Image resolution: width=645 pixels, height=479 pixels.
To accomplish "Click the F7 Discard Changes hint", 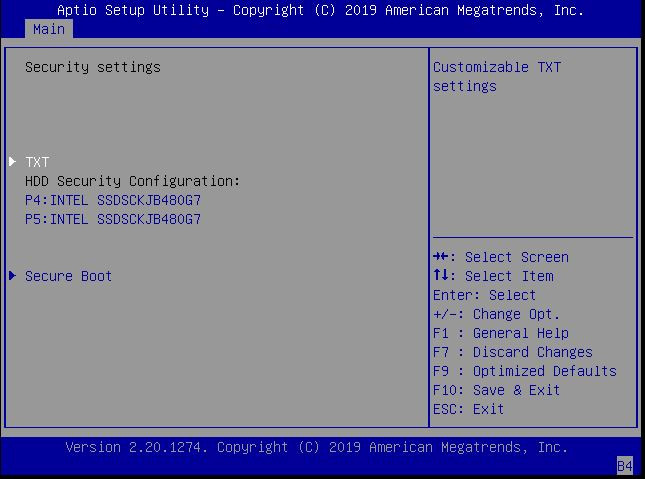I will coord(513,352).
